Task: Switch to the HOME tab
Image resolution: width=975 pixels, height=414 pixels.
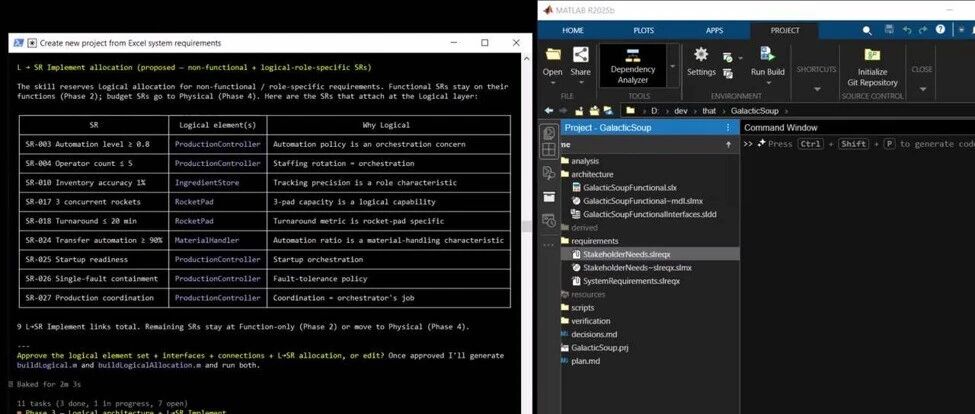Action: 572,30
